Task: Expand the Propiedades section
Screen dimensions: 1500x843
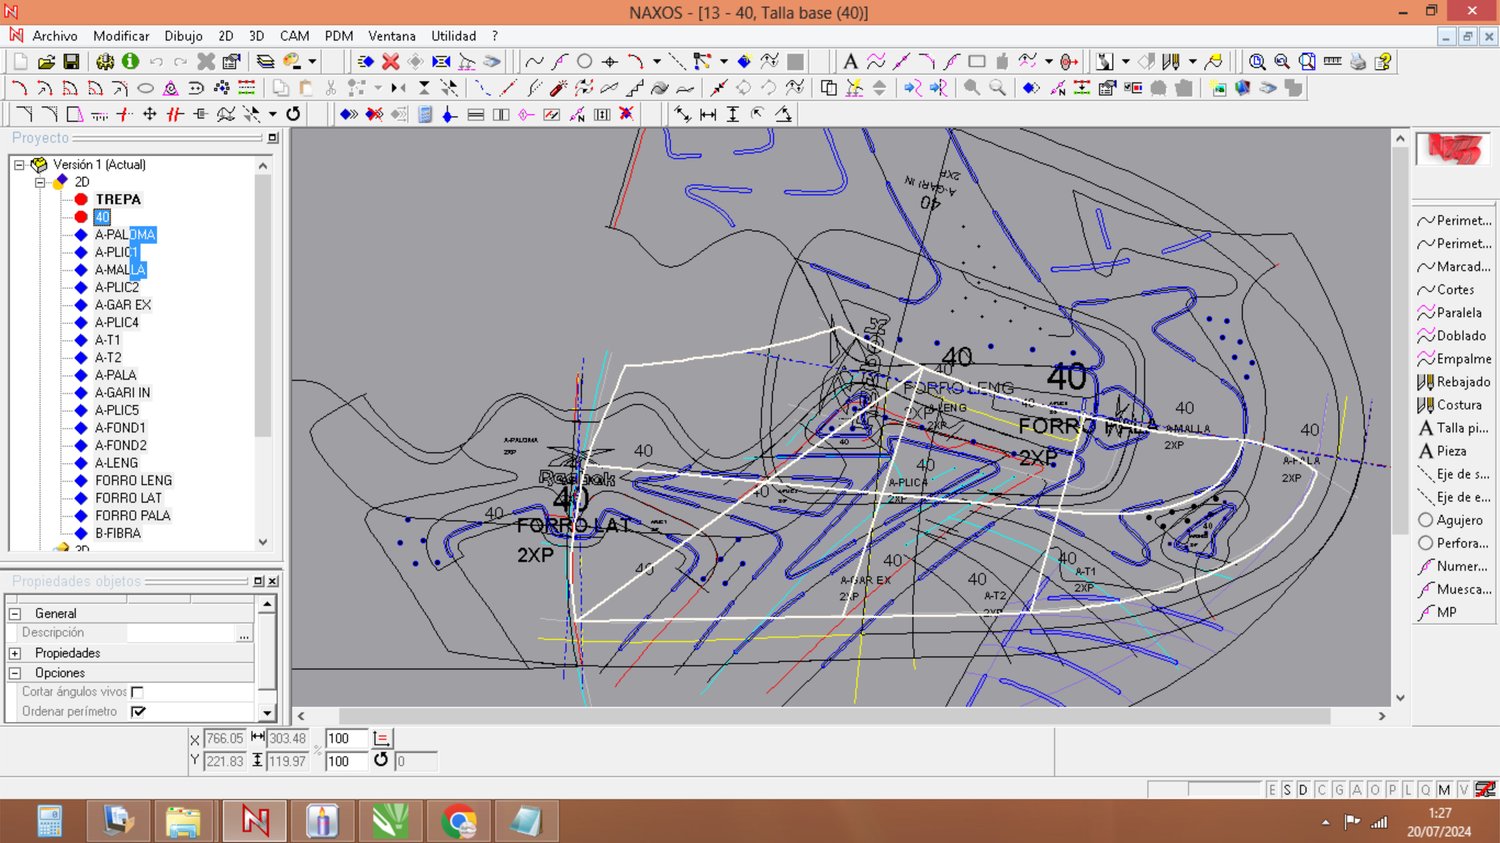Action: [x=15, y=653]
